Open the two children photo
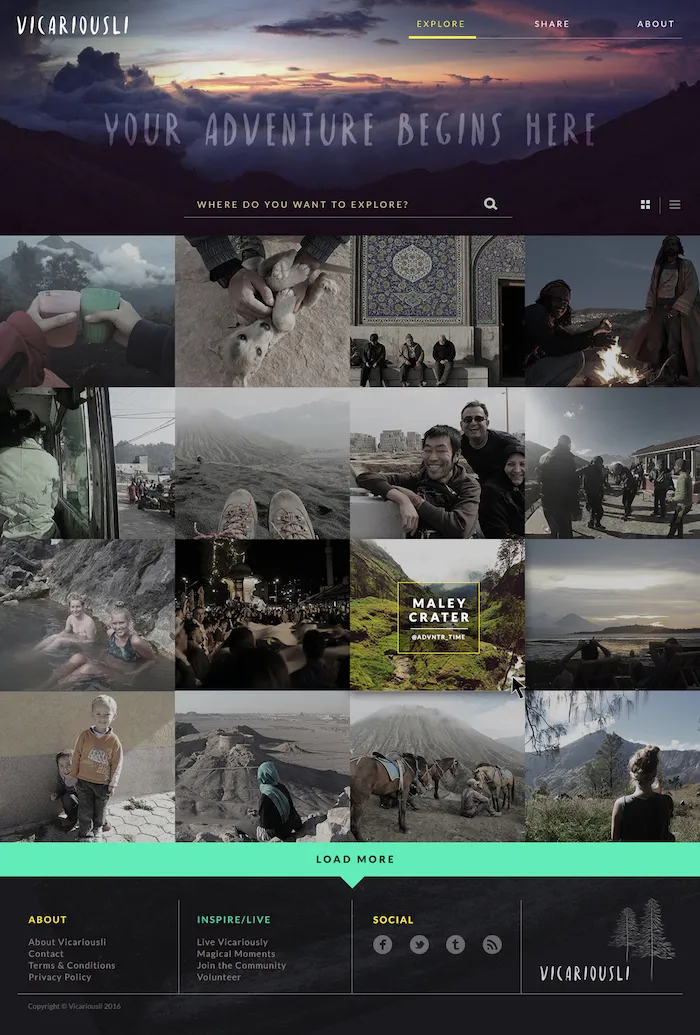Screen dimensions: 700x1035 click(87, 766)
